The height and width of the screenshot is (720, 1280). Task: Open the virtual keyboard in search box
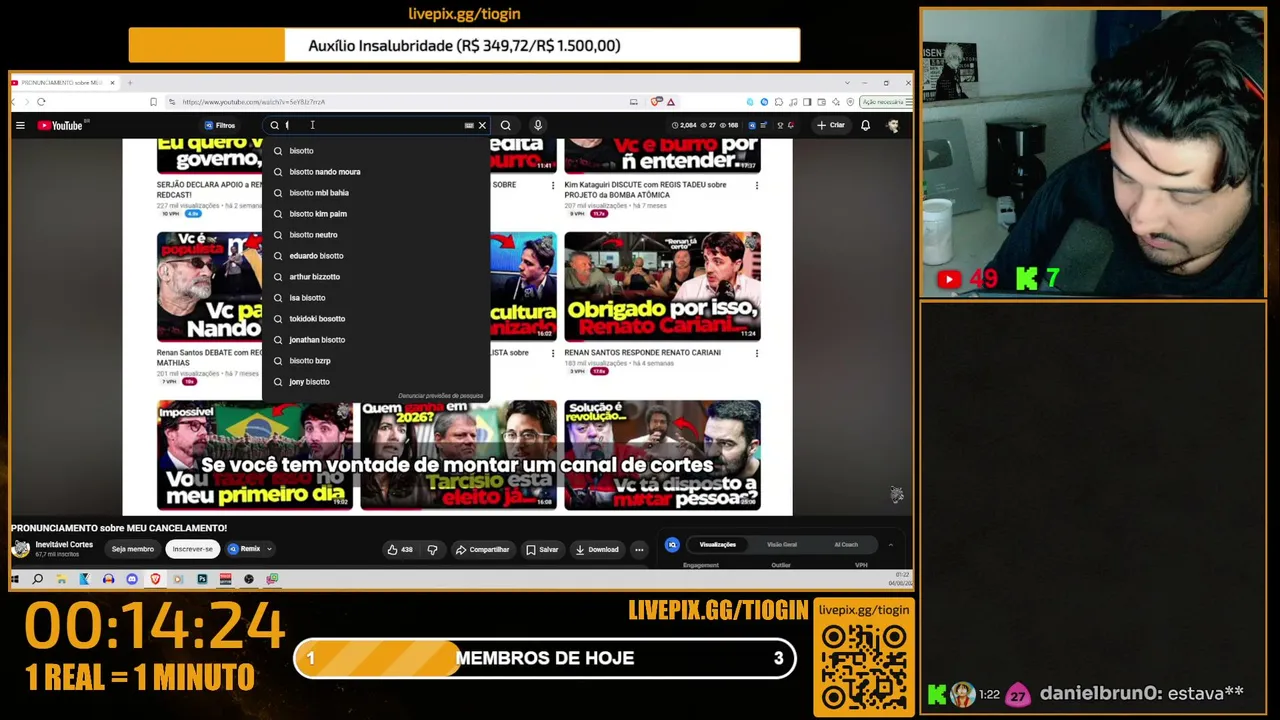point(469,125)
